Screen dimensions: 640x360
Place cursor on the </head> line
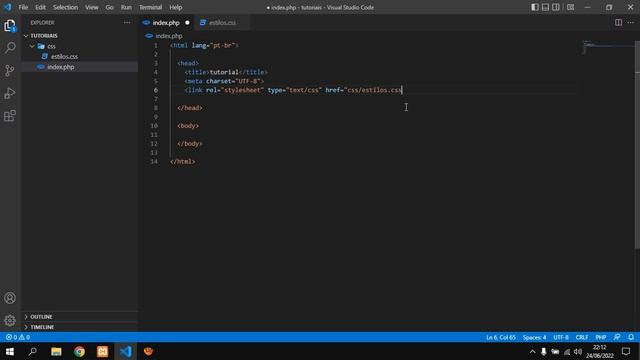[x=190, y=108]
